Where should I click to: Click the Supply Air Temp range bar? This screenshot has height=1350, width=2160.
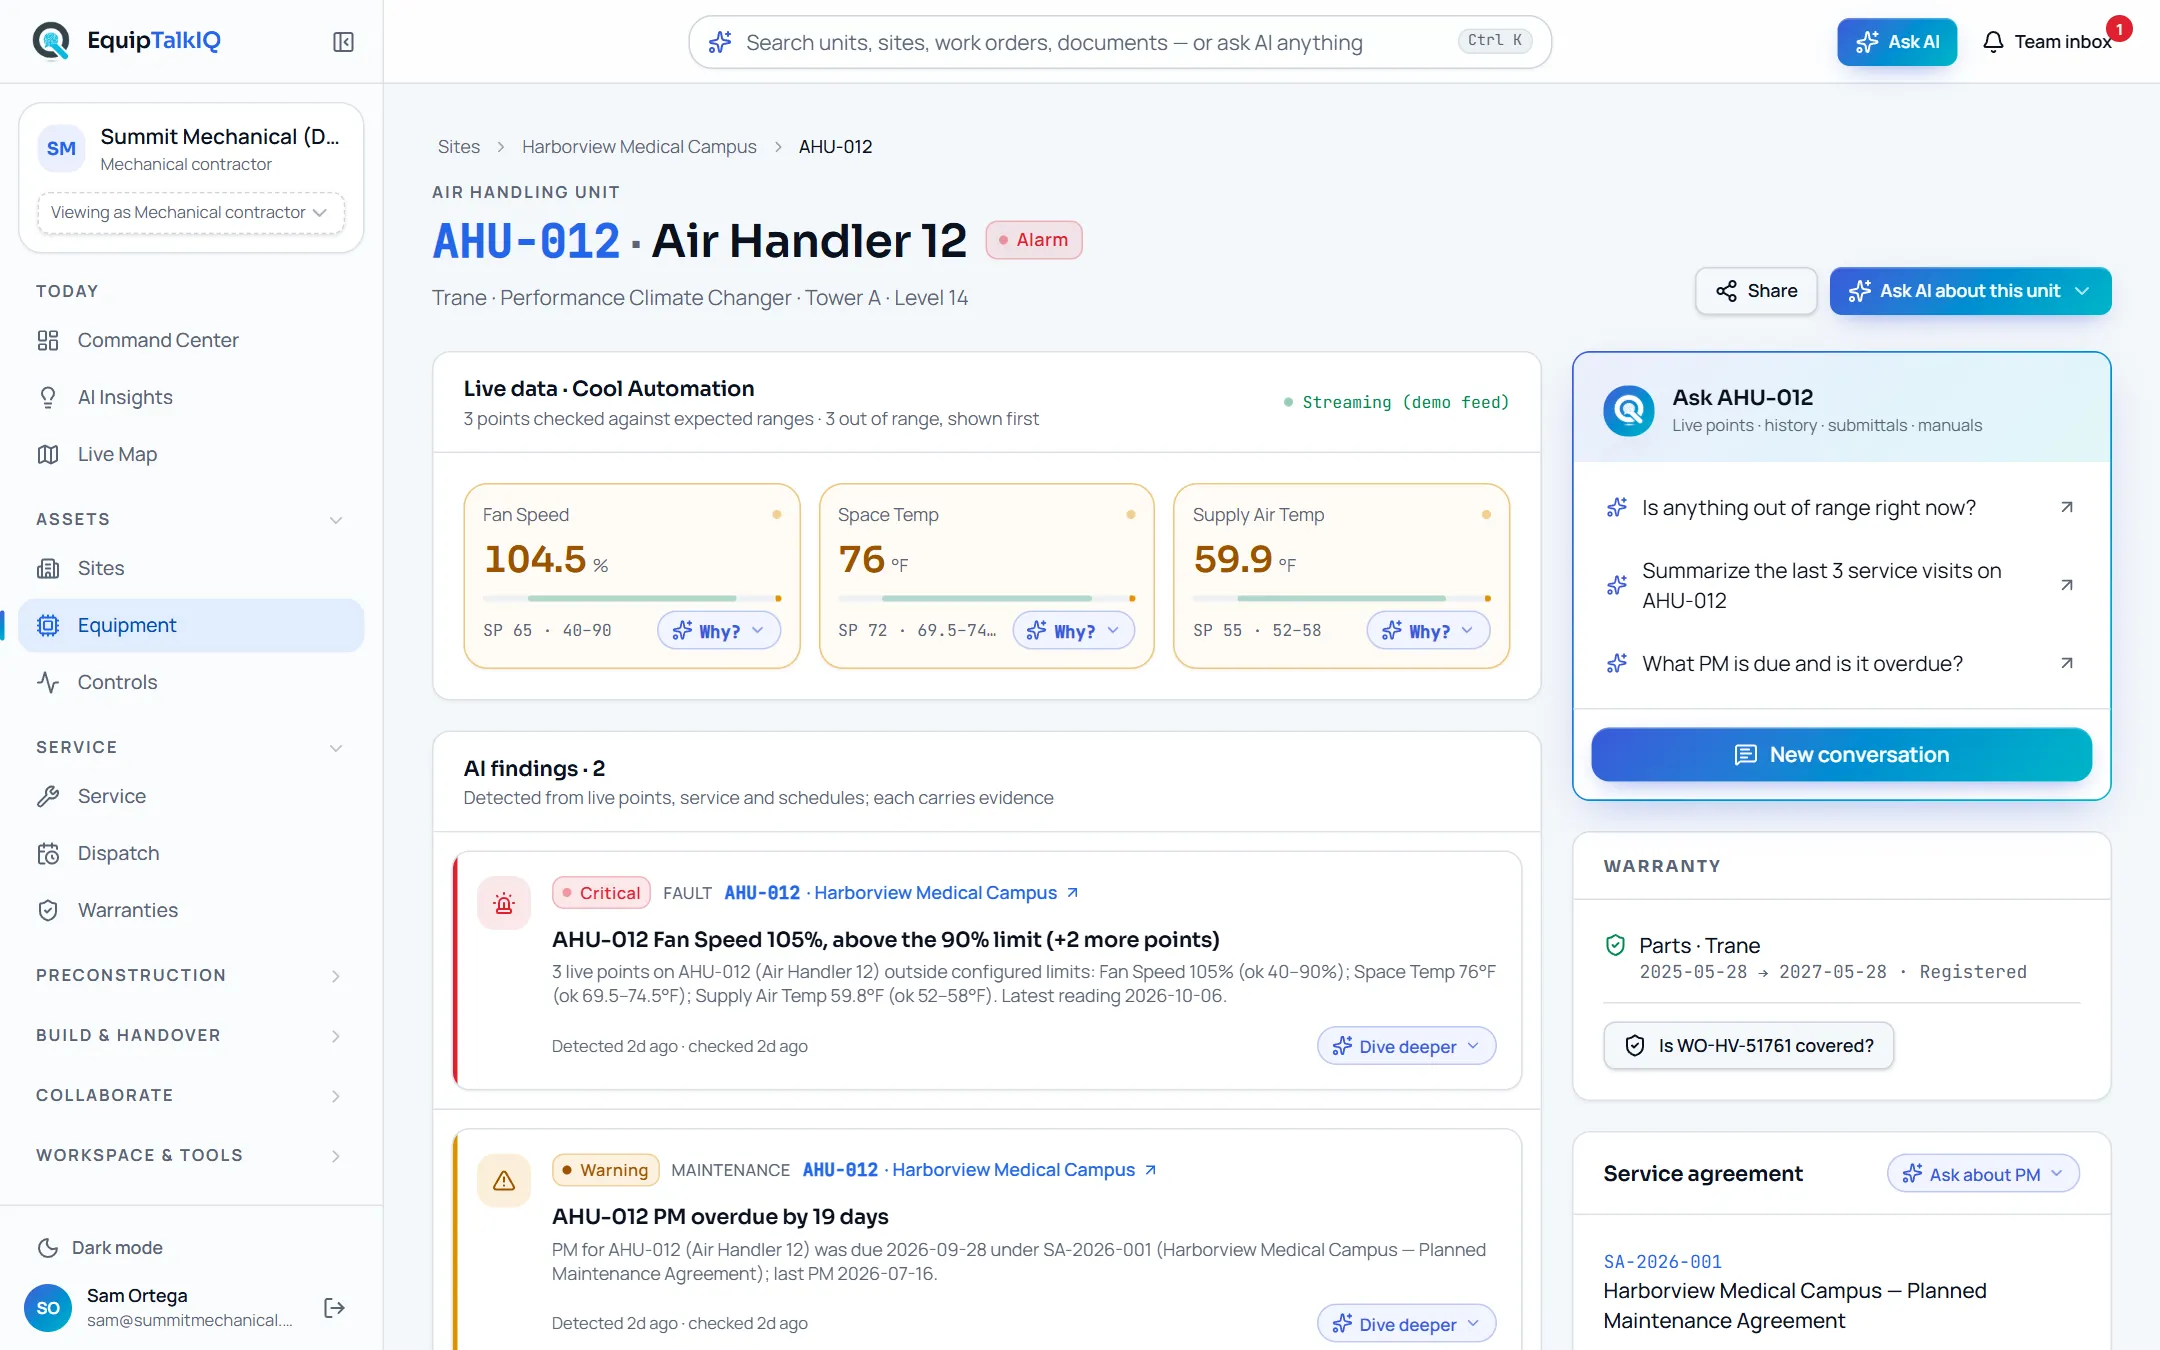(1341, 598)
